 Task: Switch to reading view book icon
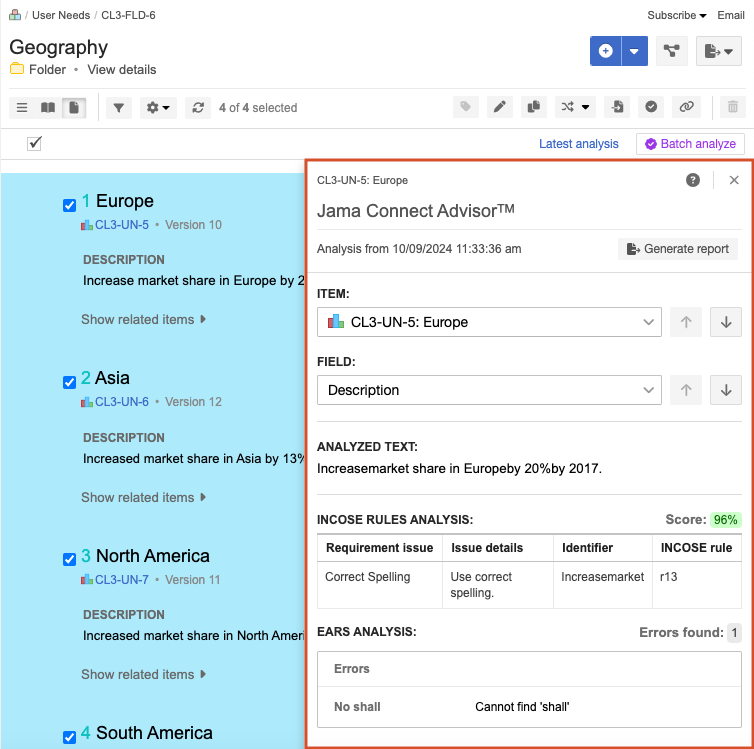[x=48, y=107]
